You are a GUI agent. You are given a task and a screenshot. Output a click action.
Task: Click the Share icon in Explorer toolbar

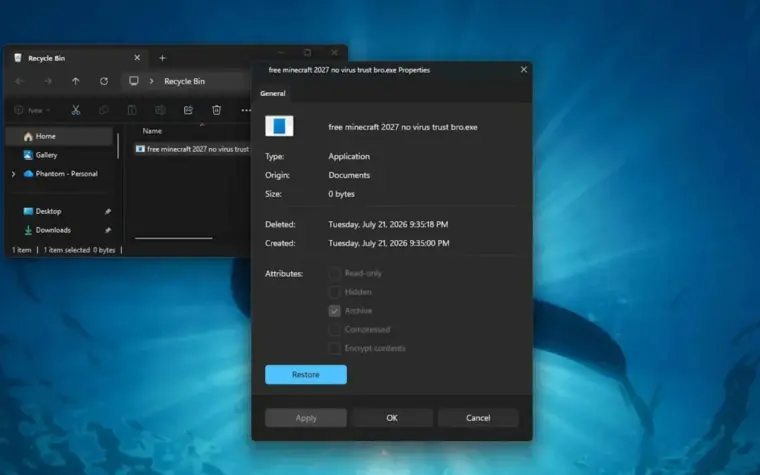pyautogui.click(x=188, y=111)
